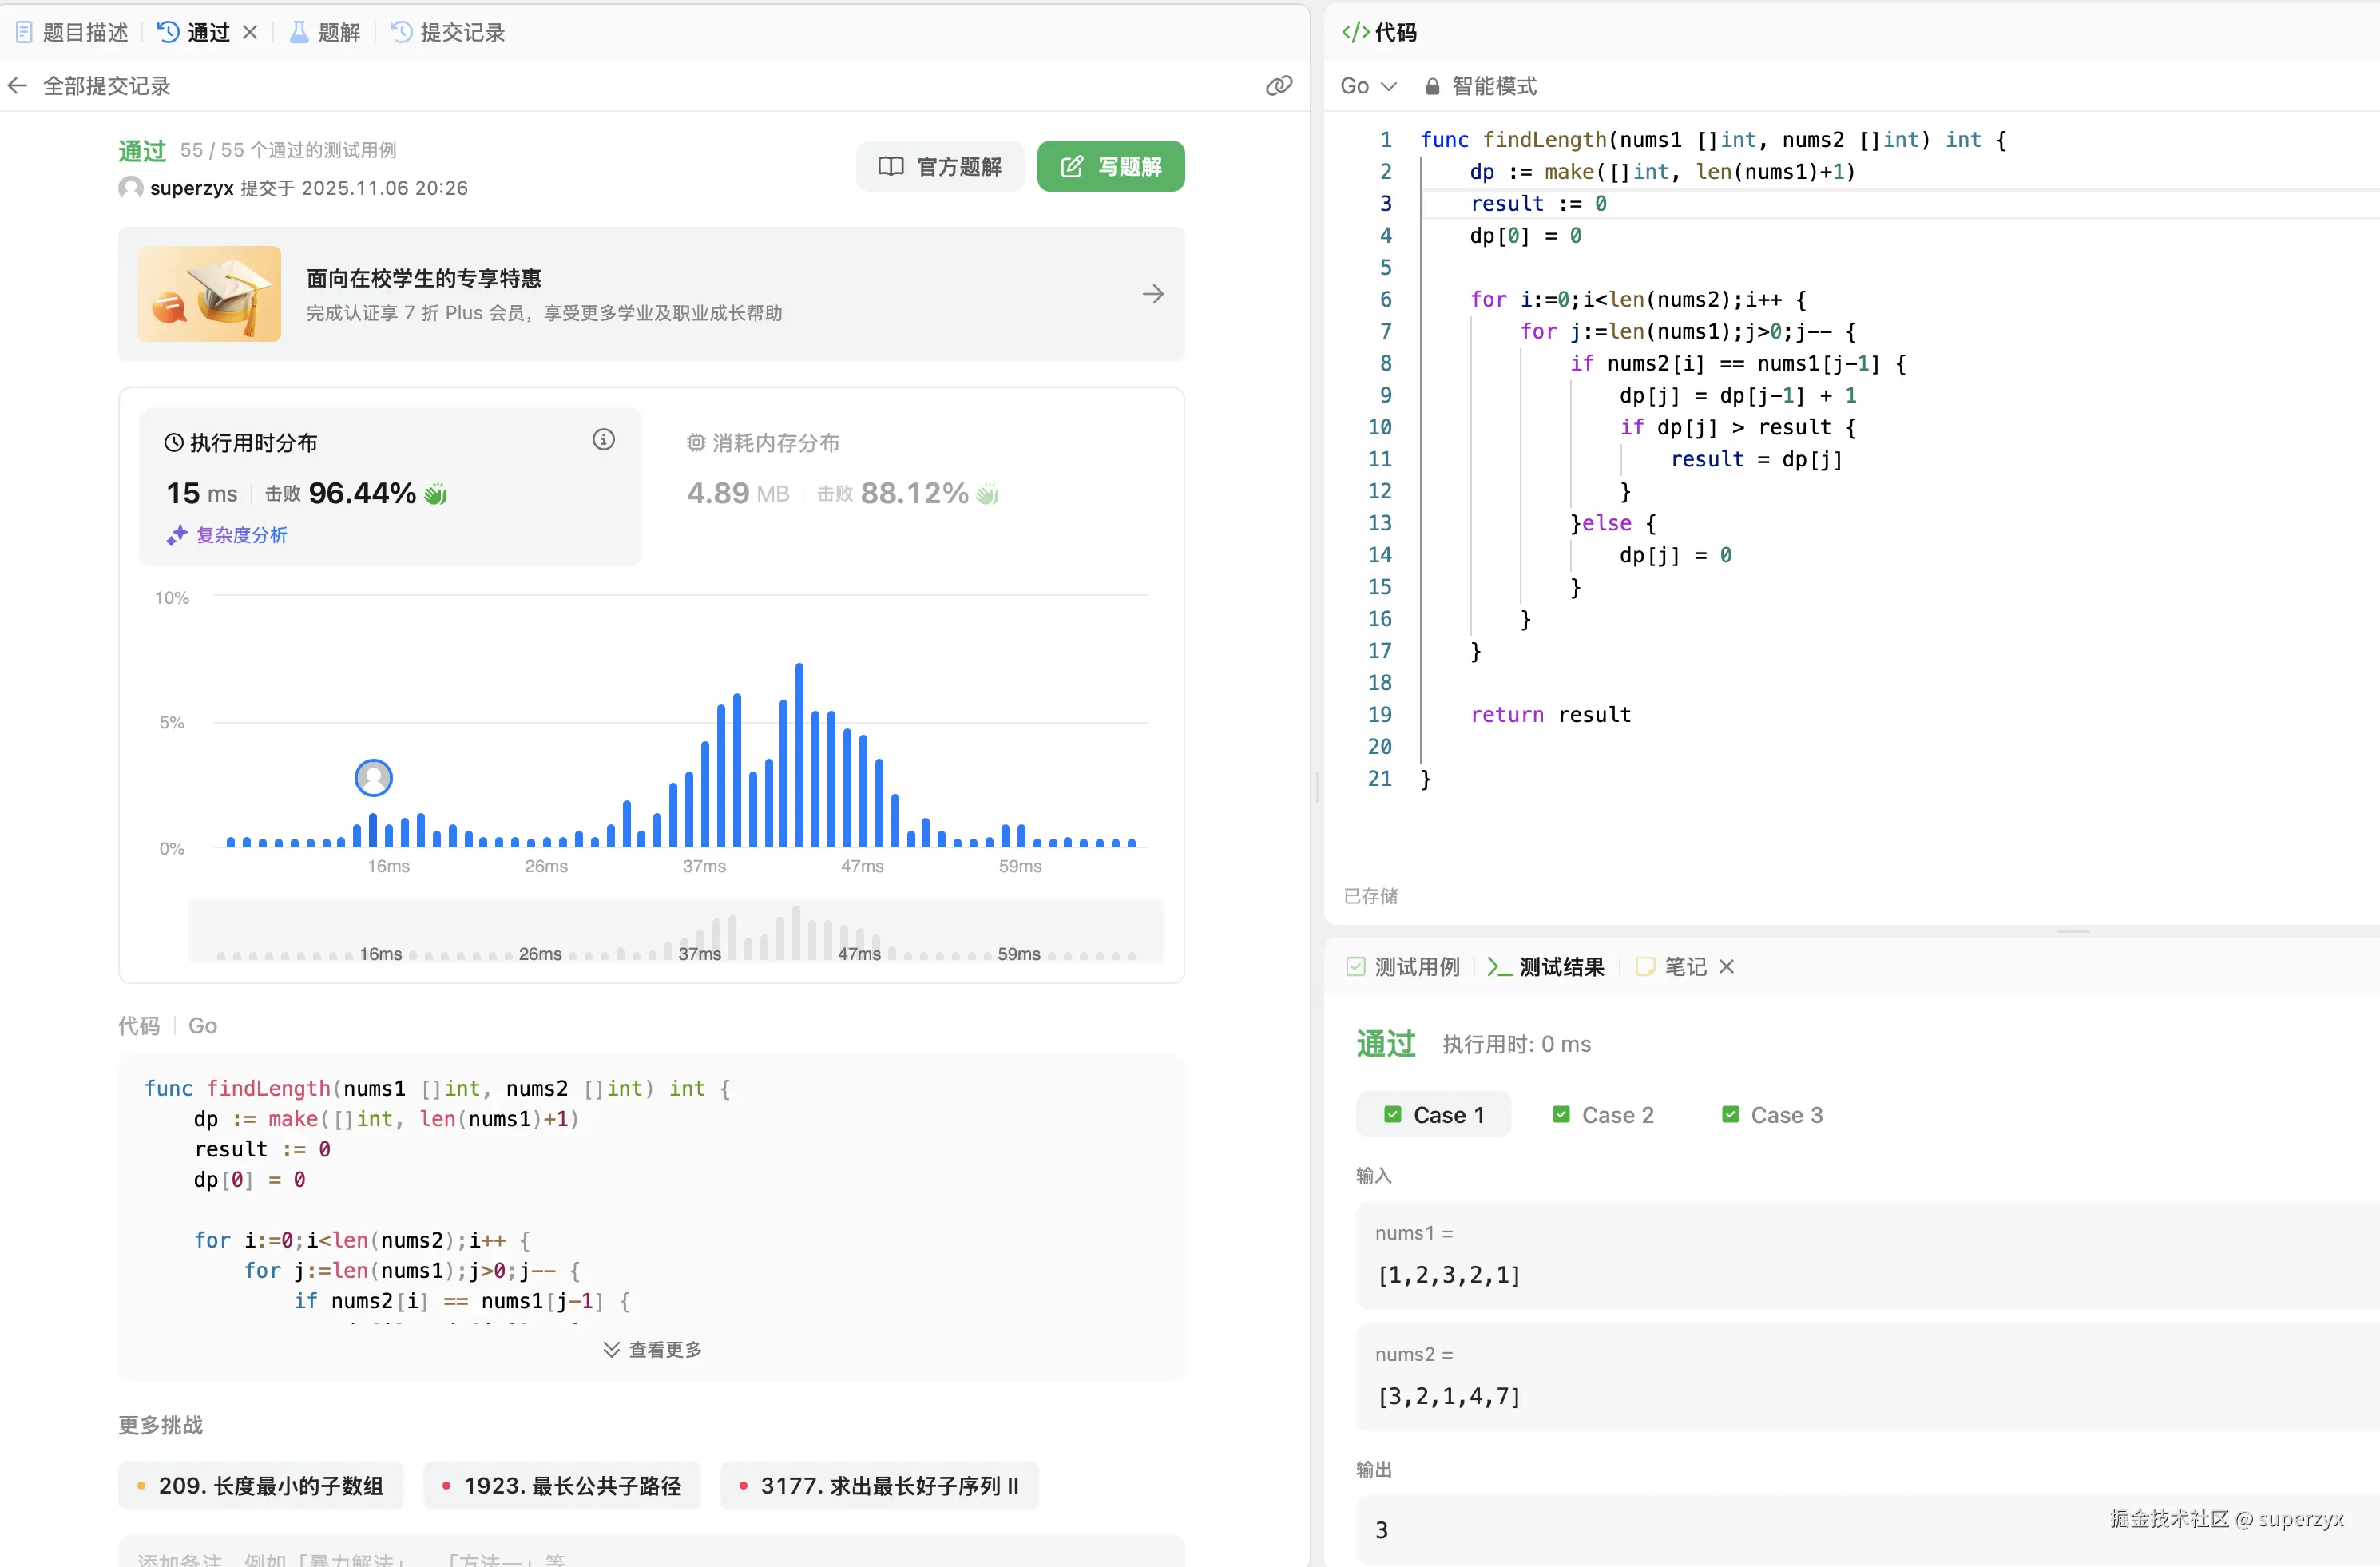Click the back arrow beside 全部提交记录
The height and width of the screenshot is (1567, 2380).
pos(17,86)
